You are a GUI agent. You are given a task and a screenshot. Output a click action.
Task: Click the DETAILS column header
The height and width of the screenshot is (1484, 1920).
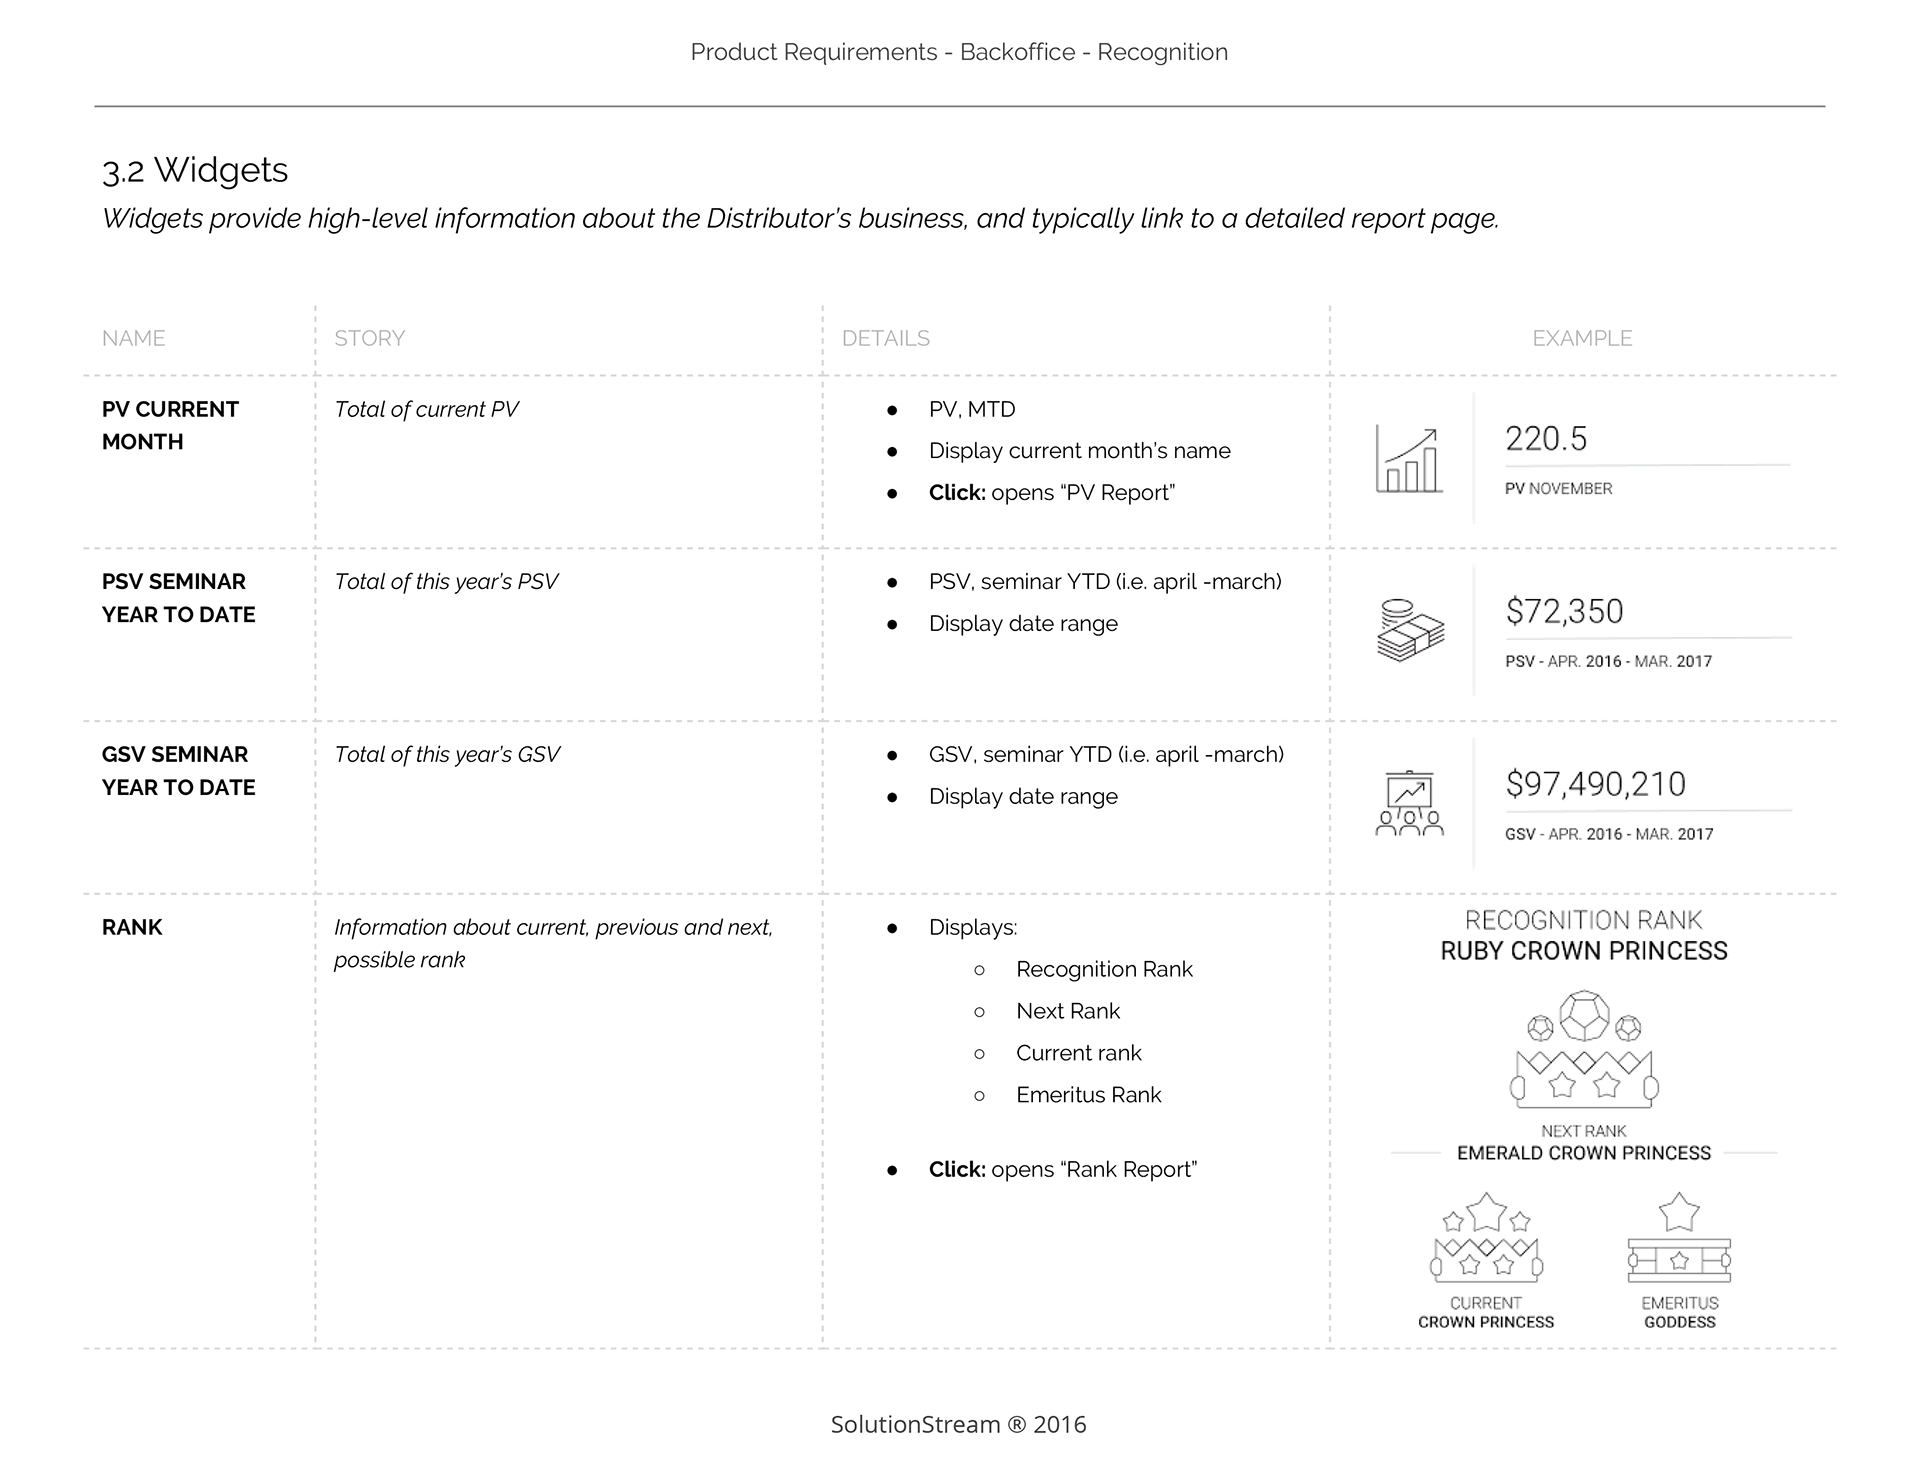click(x=885, y=338)
